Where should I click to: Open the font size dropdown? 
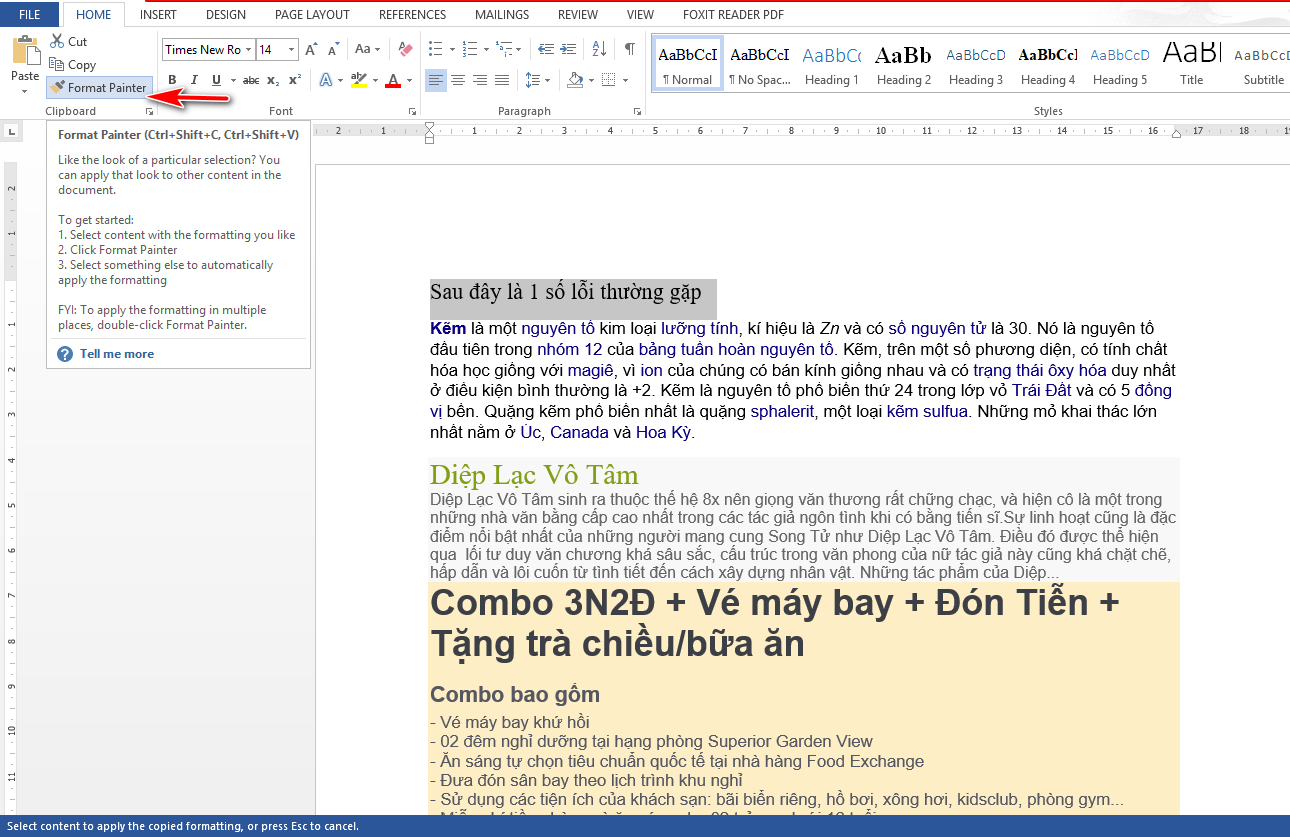[292, 50]
